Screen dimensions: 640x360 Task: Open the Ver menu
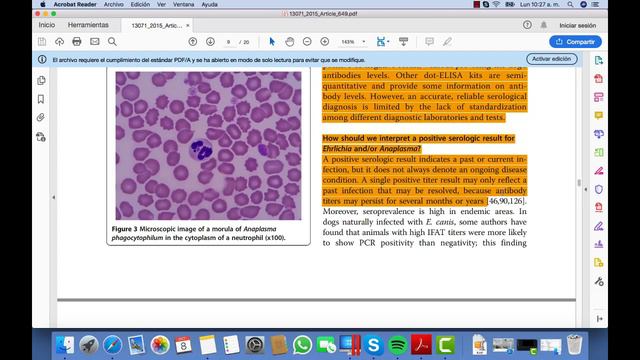coord(162,4)
